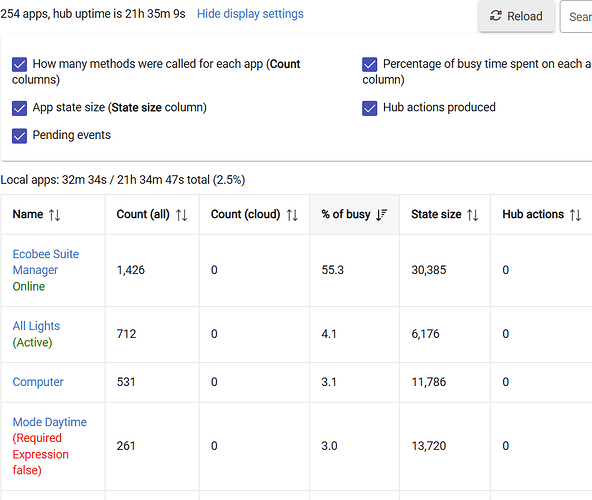The height and width of the screenshot is (500, 592).
Task: Uncheck the method Count columns checkbox
Action: [19, 64]
